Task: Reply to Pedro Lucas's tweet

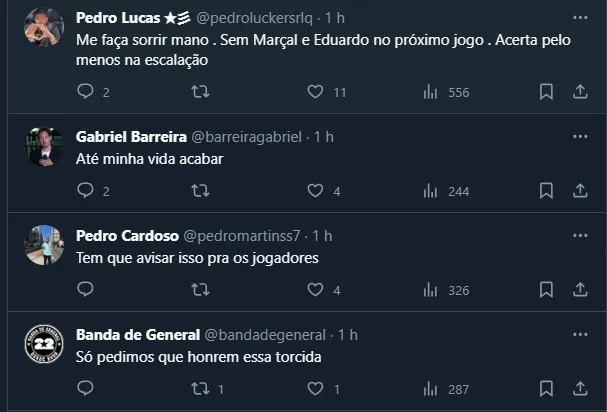Action: click(86, 92)
